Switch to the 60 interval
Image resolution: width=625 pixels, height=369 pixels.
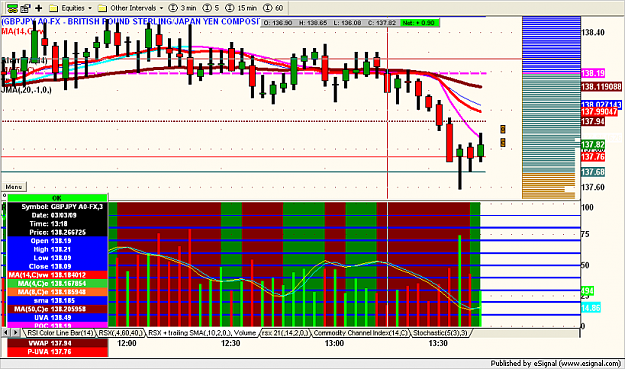tap(273, 8)
